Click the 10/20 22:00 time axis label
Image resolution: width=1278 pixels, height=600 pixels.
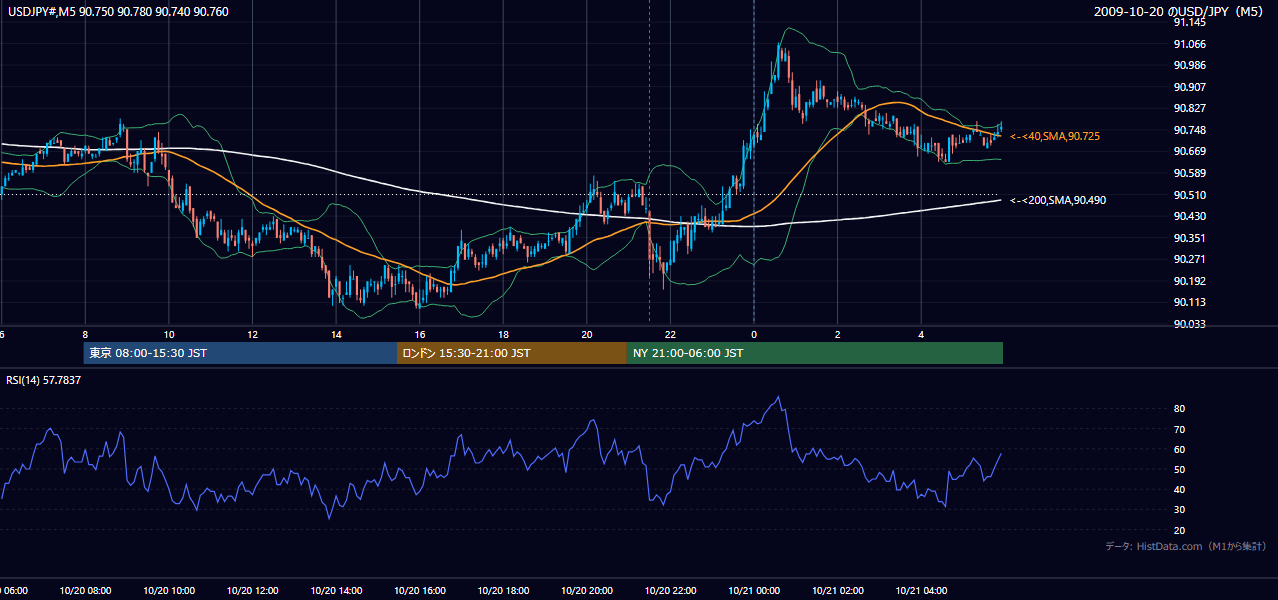click(x=670, y=591)
